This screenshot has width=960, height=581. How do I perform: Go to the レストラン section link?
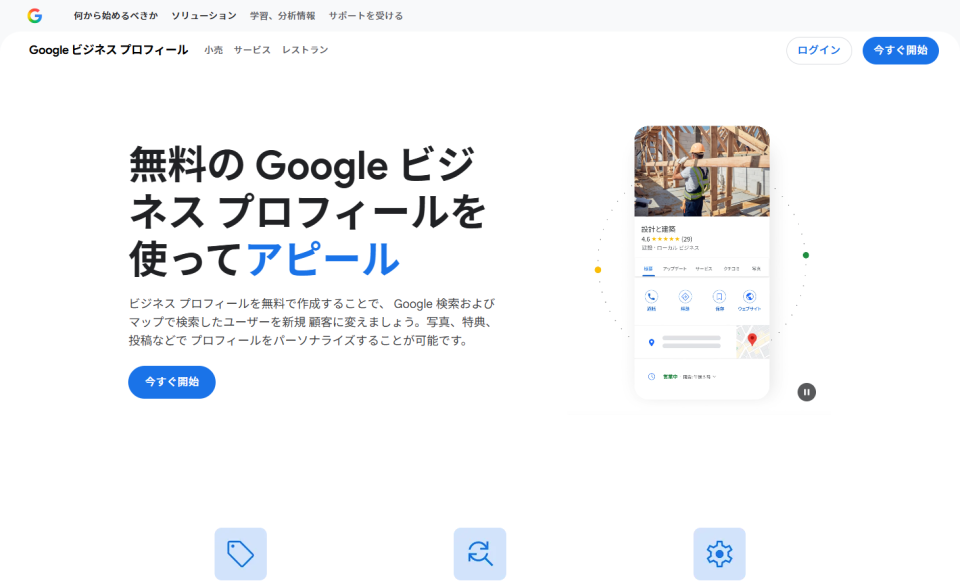(x=304, y=50)
